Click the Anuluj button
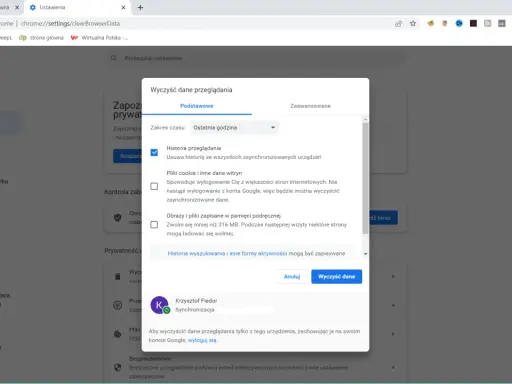 tap(292, 277)
